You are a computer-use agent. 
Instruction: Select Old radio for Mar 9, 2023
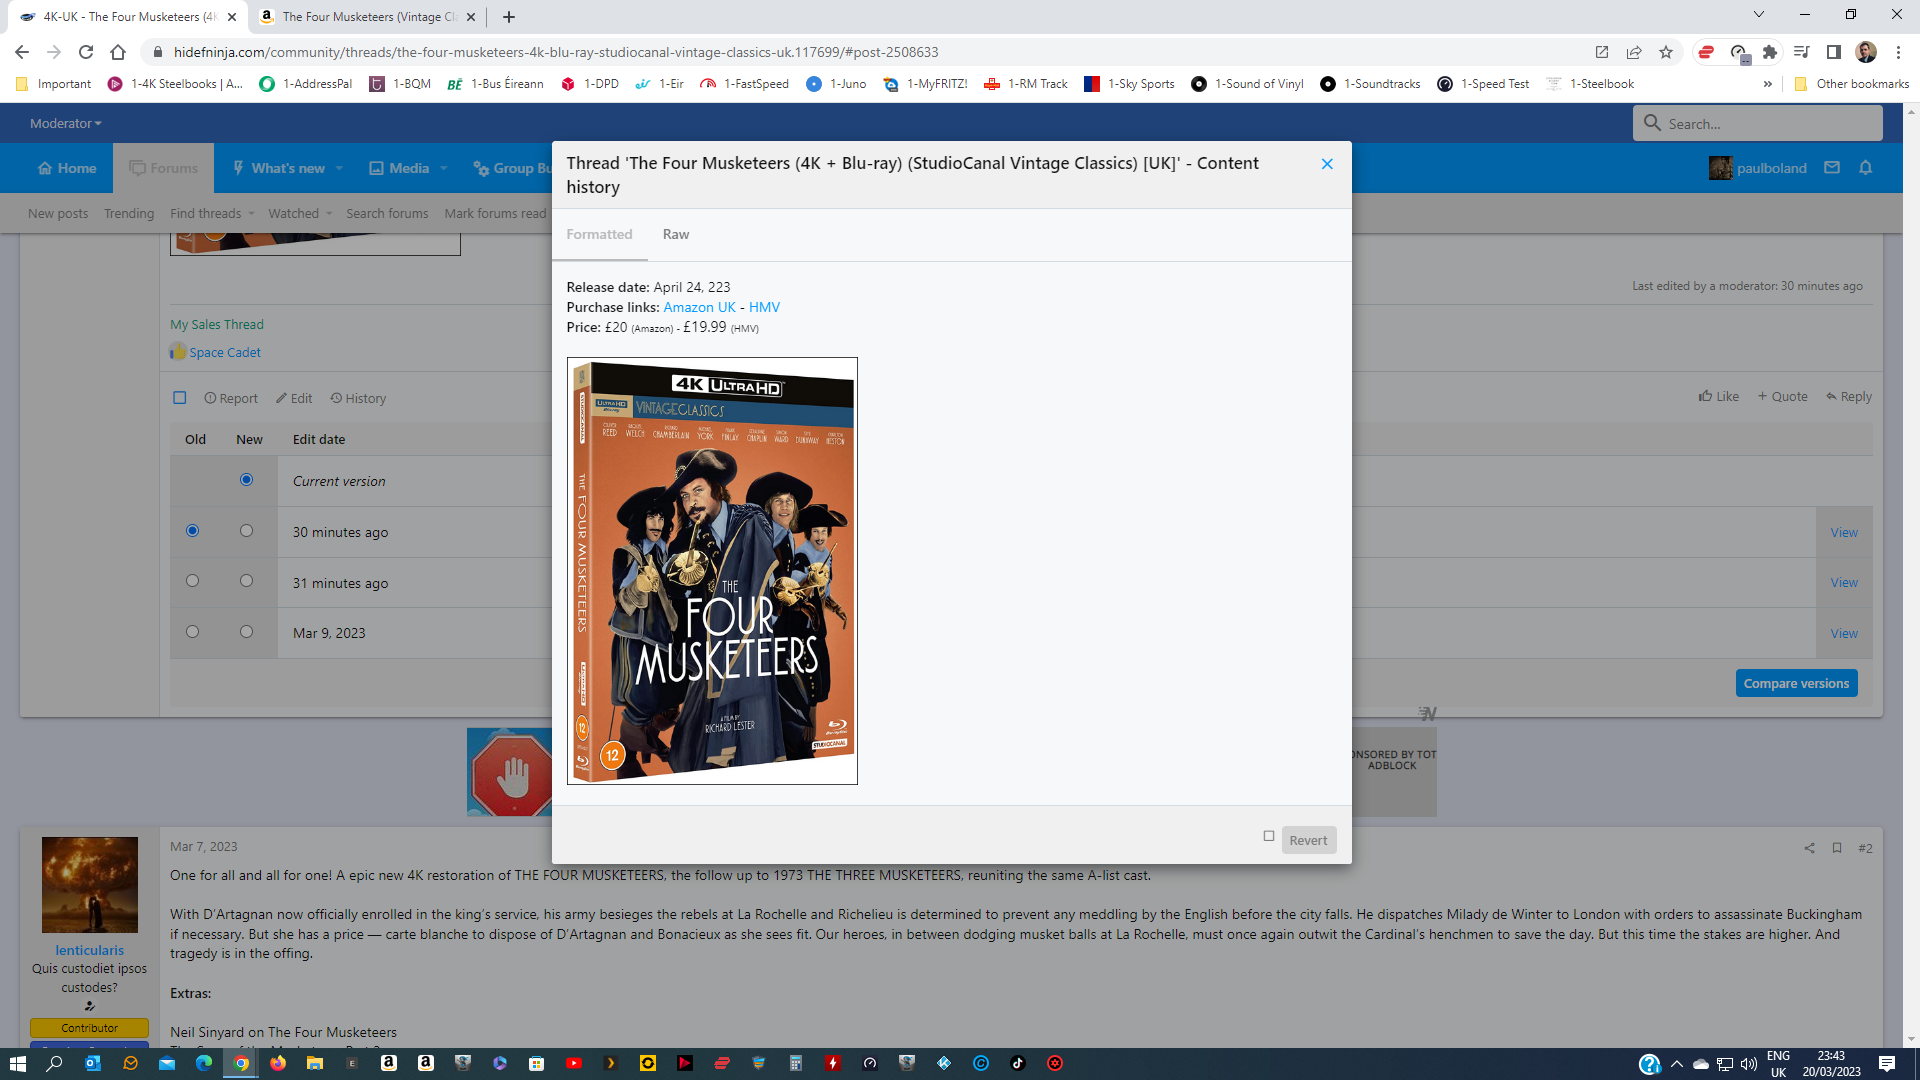192,632
